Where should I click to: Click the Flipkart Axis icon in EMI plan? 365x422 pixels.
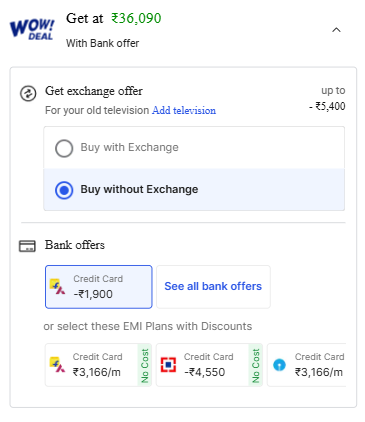[x=57, y=365]
